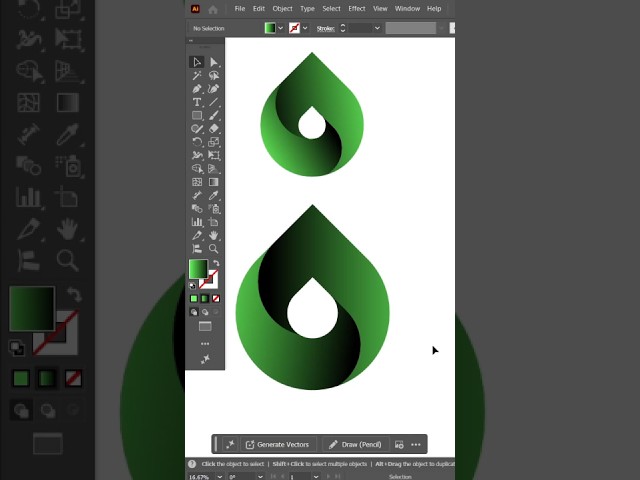The image size is (640, 480).
Task: Select the Shape Builder tool
Action: point(197,169)
